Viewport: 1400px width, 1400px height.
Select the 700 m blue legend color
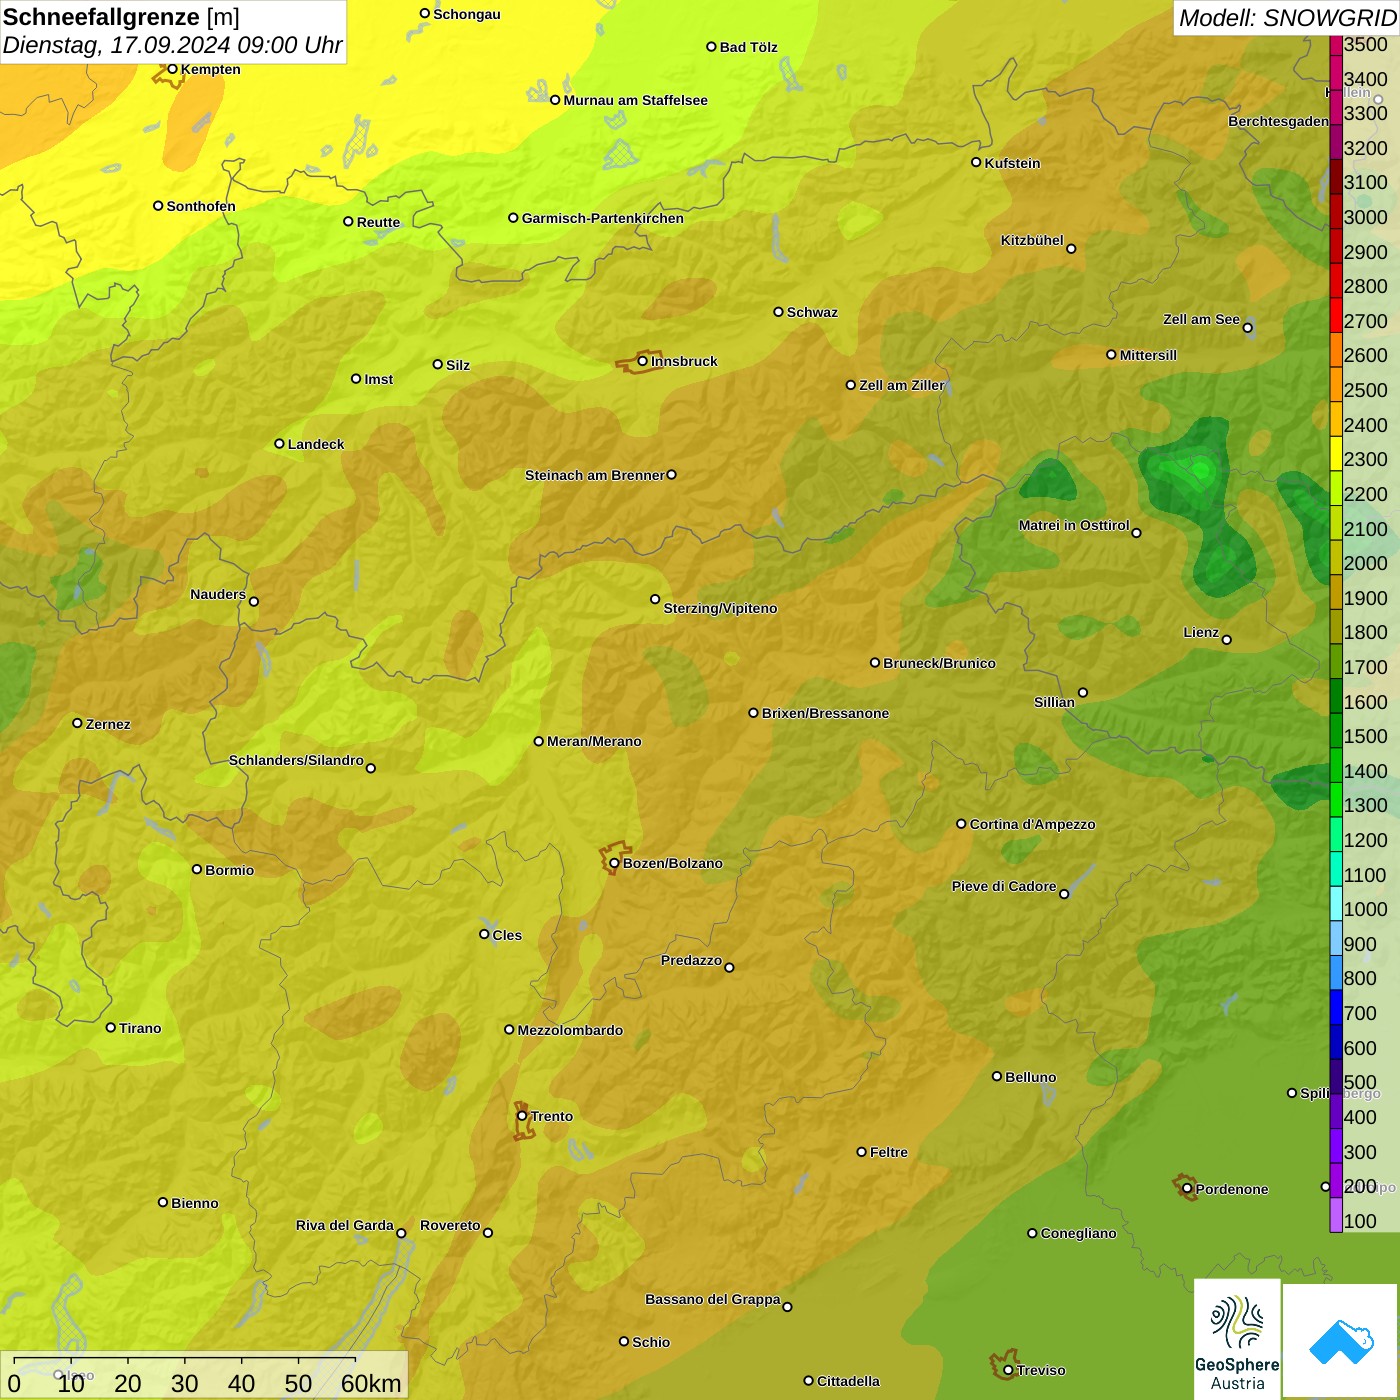tap(1336, 1007)
